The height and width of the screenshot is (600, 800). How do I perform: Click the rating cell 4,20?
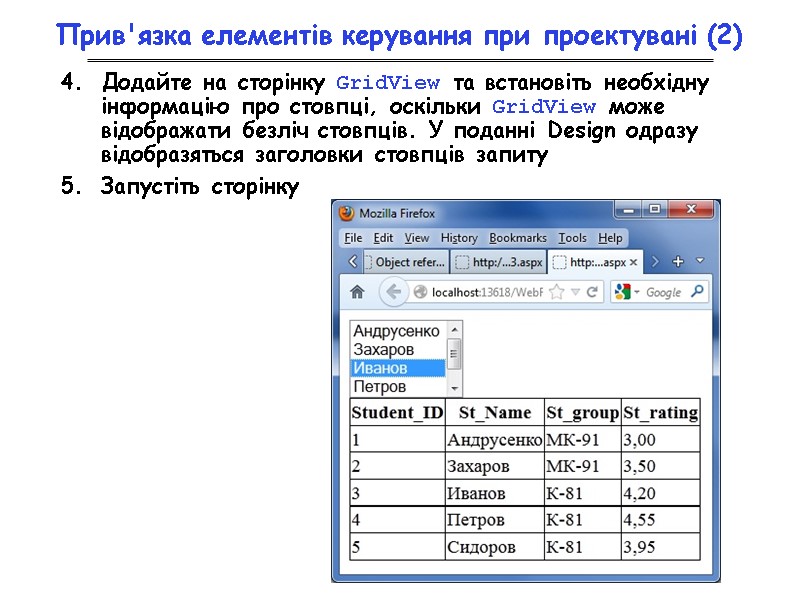[661, 493]
